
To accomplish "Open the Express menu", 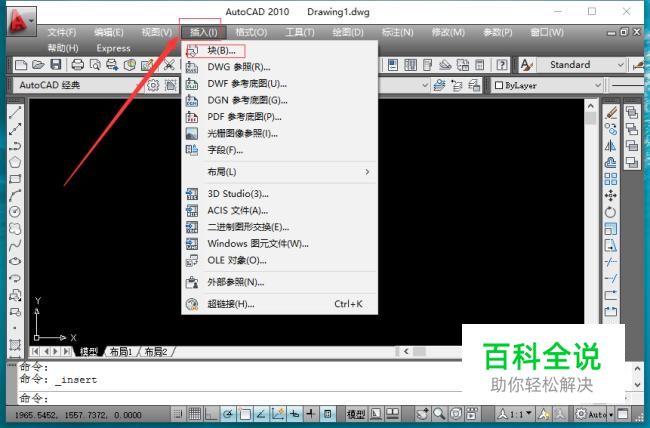I will (113, 48).
